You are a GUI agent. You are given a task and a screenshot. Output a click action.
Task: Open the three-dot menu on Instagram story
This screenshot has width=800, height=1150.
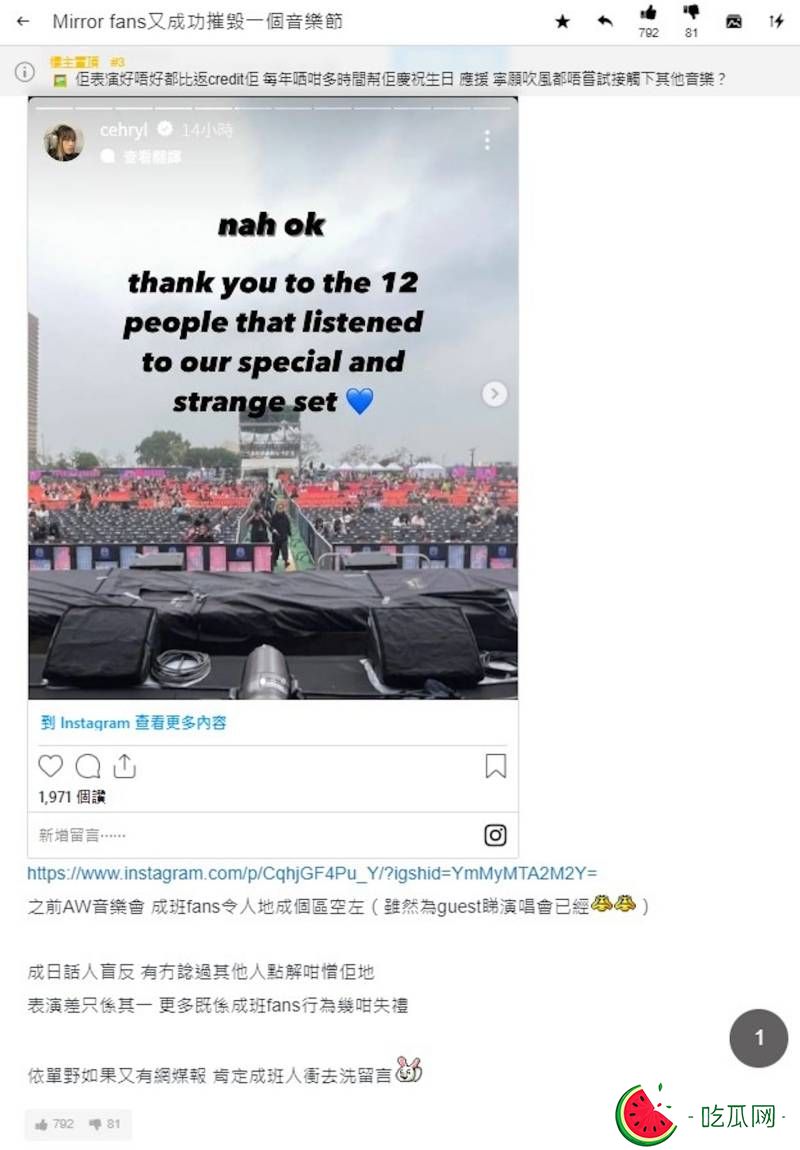click(487, 140)
